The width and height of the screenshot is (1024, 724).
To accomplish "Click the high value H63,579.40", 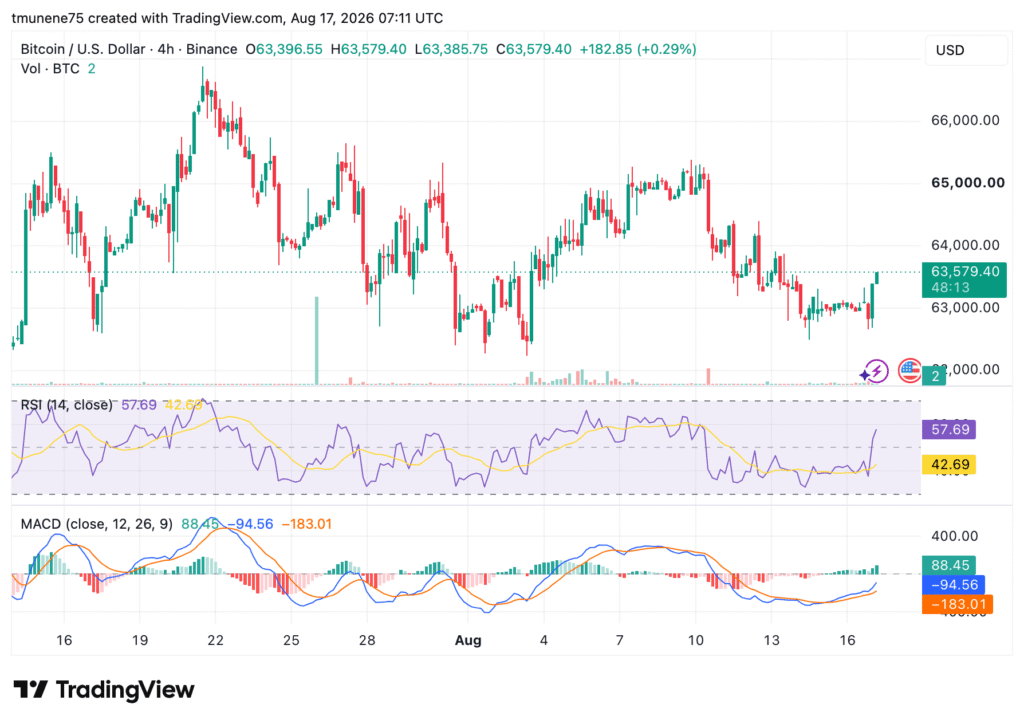I will pos(368,49).
